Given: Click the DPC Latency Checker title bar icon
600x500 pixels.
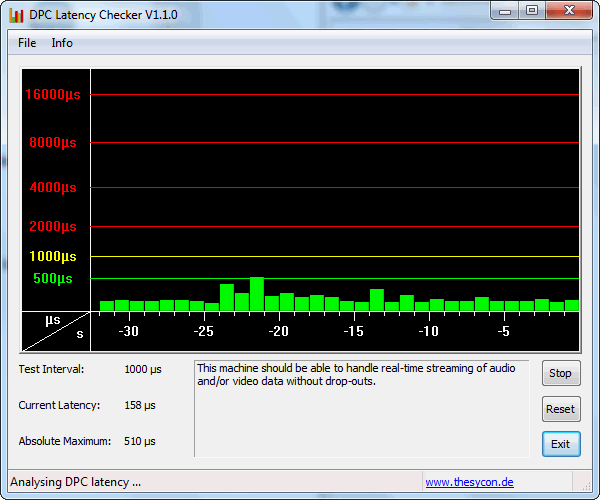Looking at the screenshot, I should coord(16,15).
